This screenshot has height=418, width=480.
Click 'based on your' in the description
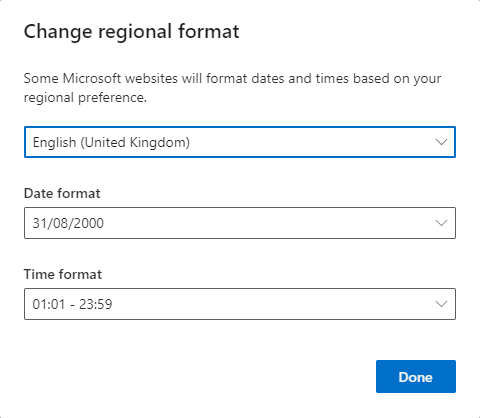pos(397,79)
